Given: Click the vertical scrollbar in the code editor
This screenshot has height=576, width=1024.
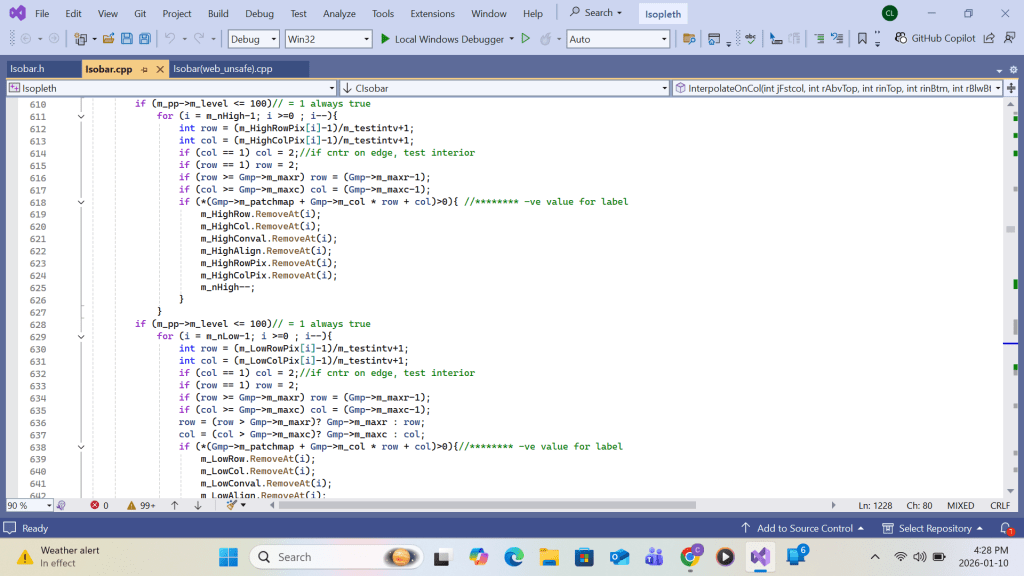Looking at the screenshot, I should pos(1016,325).
